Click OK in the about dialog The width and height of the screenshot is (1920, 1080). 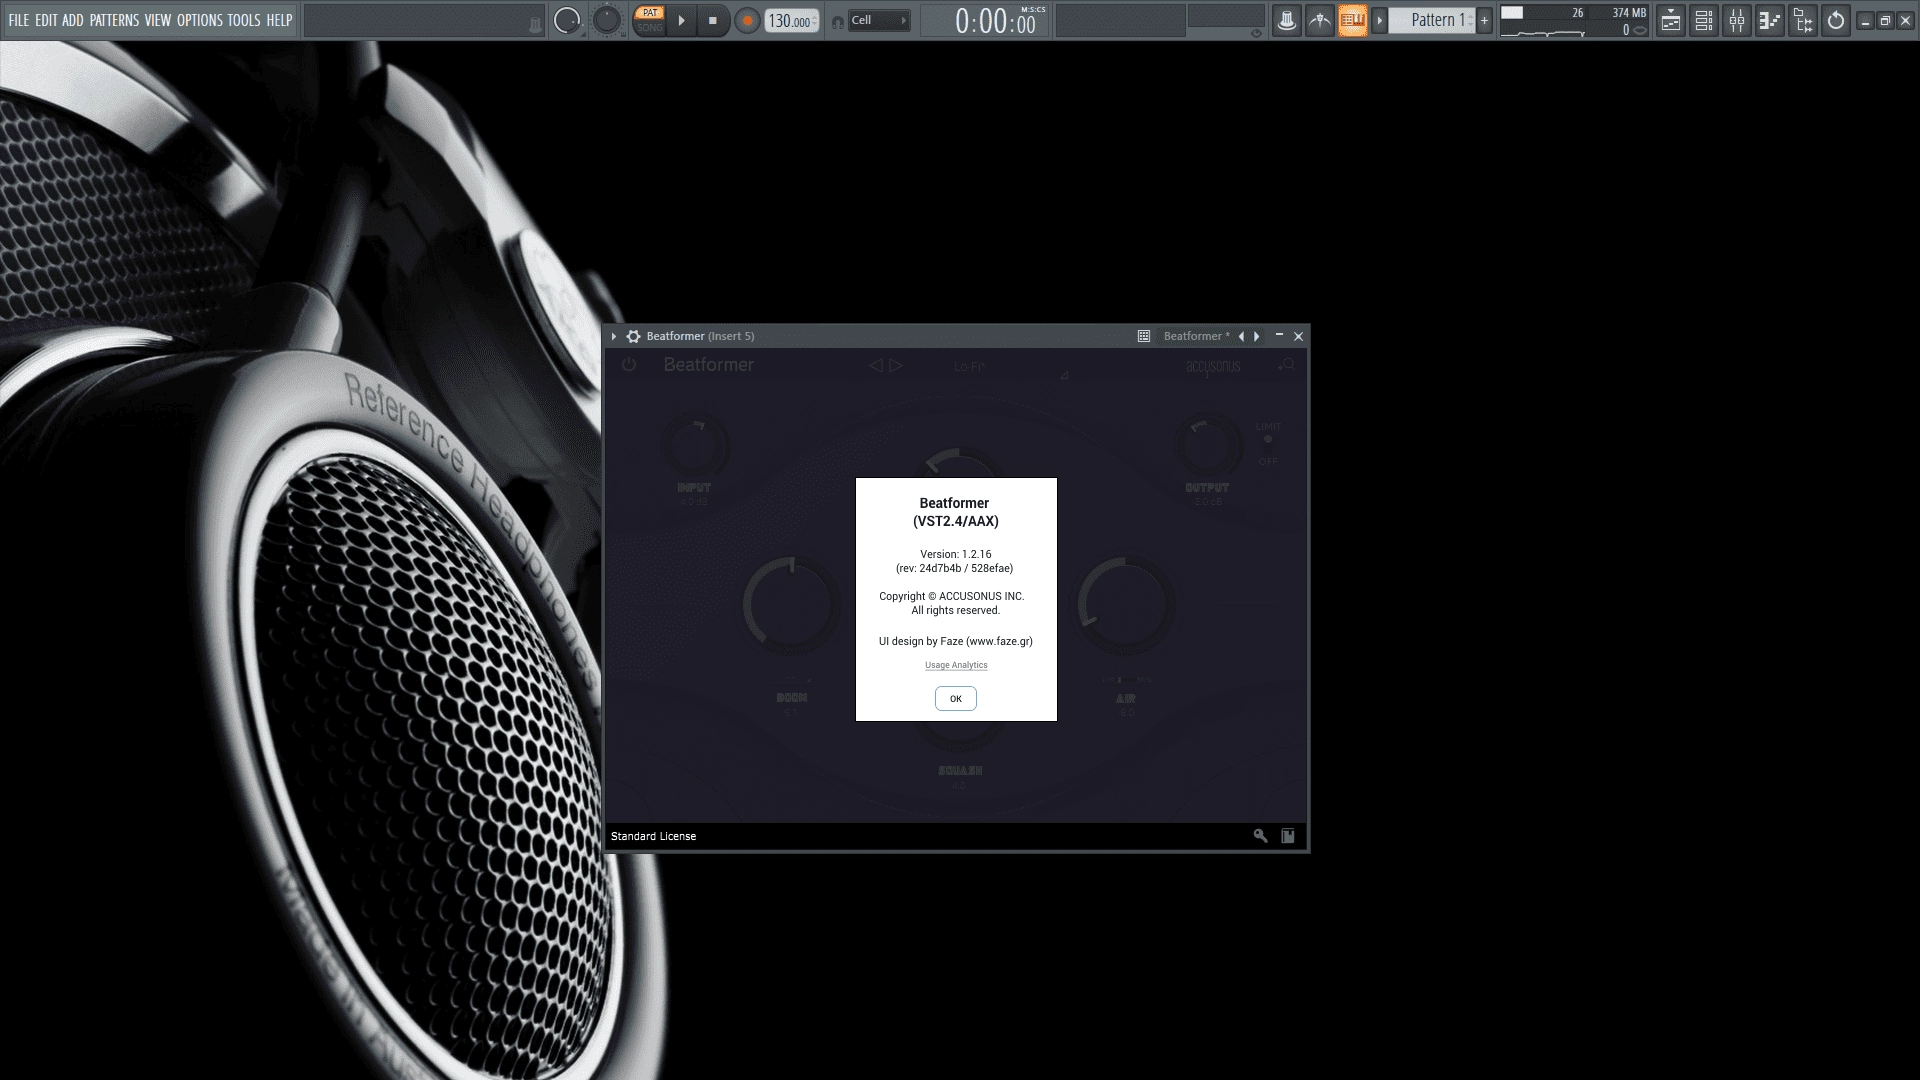(956, 699)
